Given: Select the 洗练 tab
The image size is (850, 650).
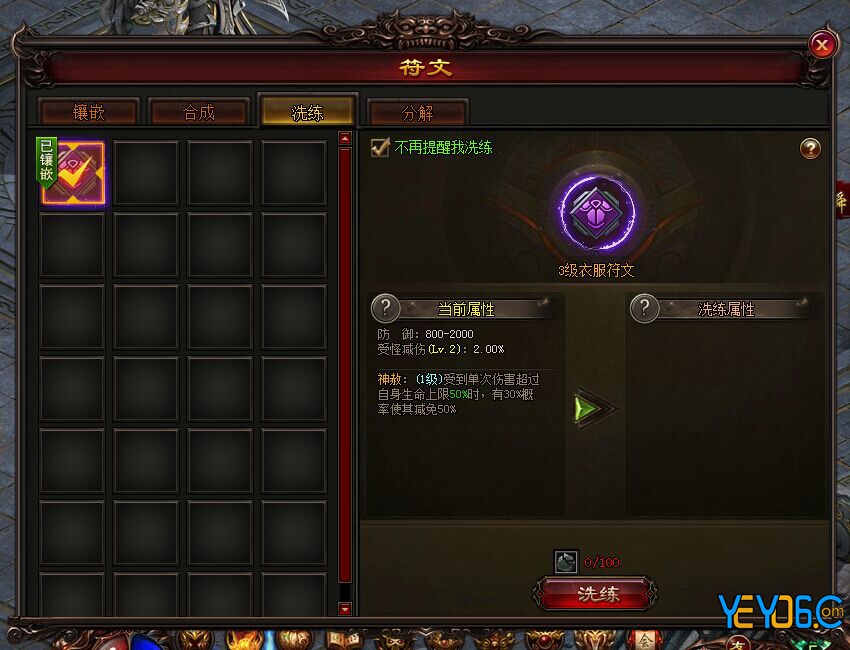Looking at the screenshot, I should point(307,112).
